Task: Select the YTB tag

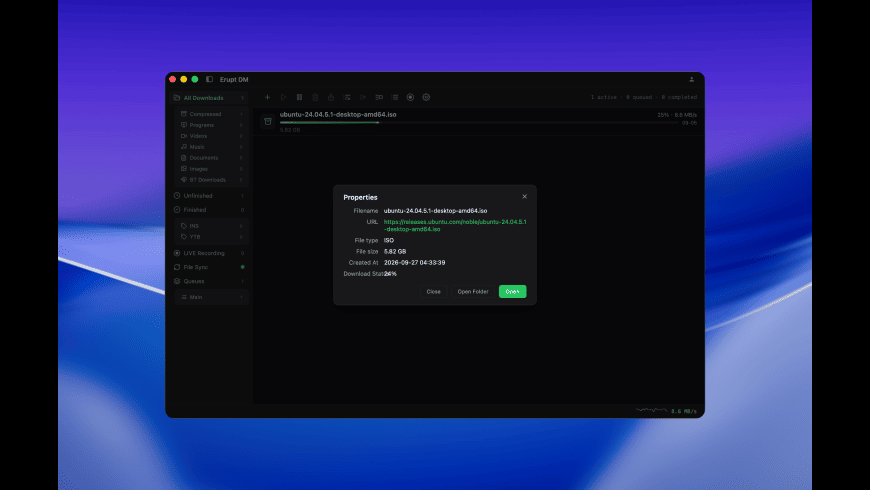Action: [x=211, y=237]
